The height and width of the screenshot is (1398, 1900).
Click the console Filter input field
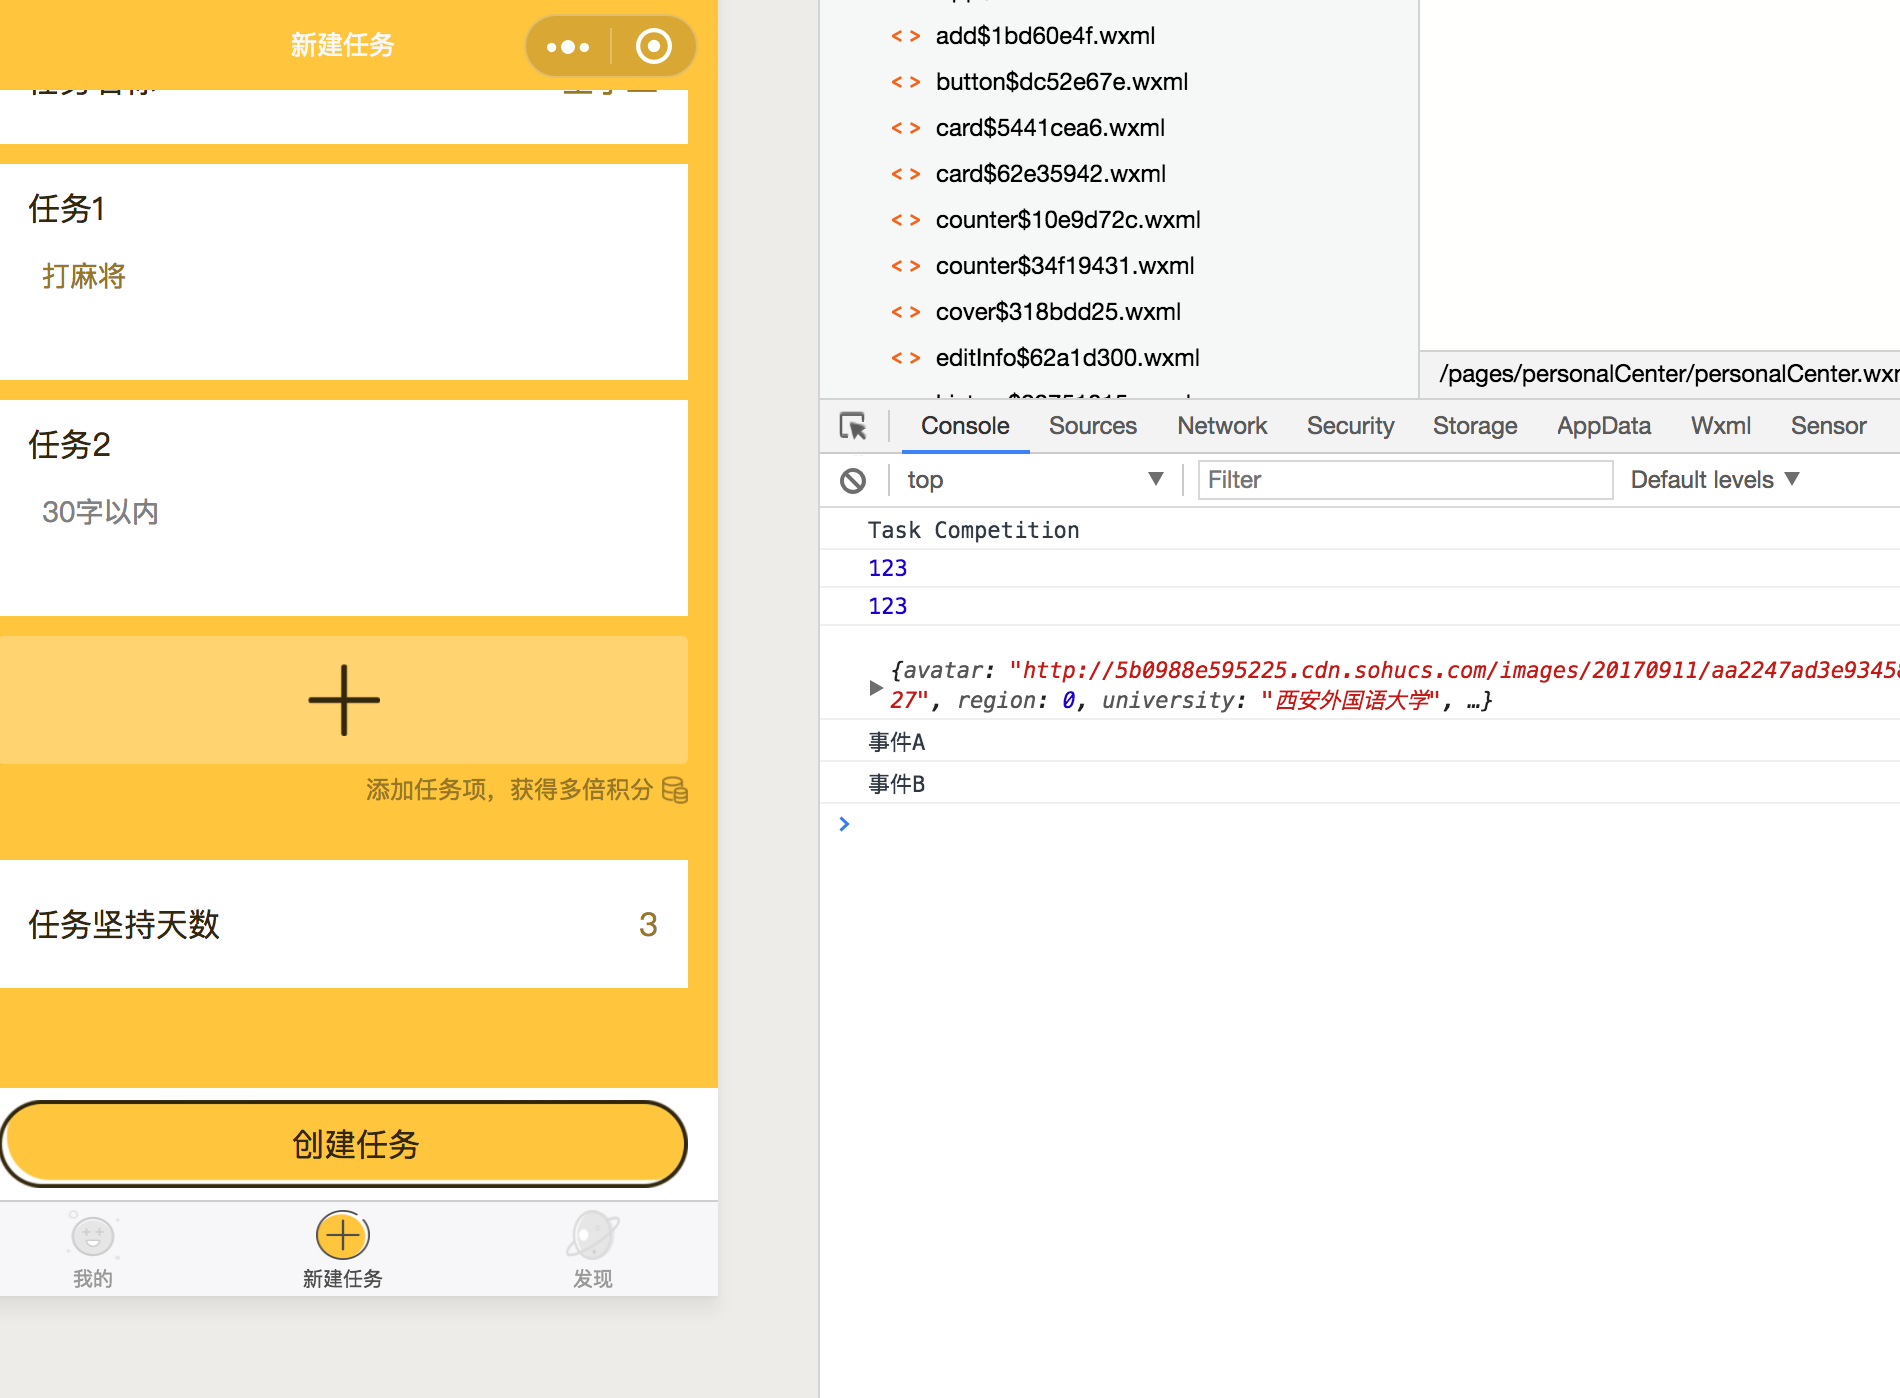click(1404, 480)
